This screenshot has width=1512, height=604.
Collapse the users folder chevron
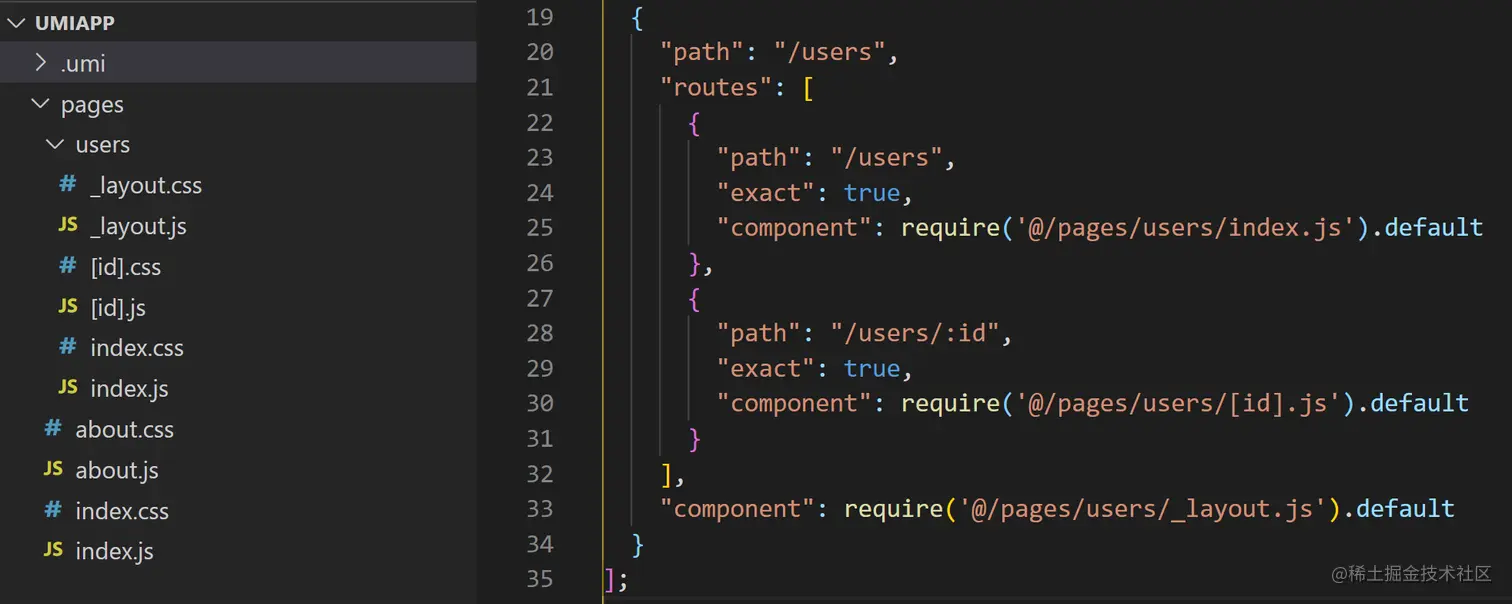(56, 145)
